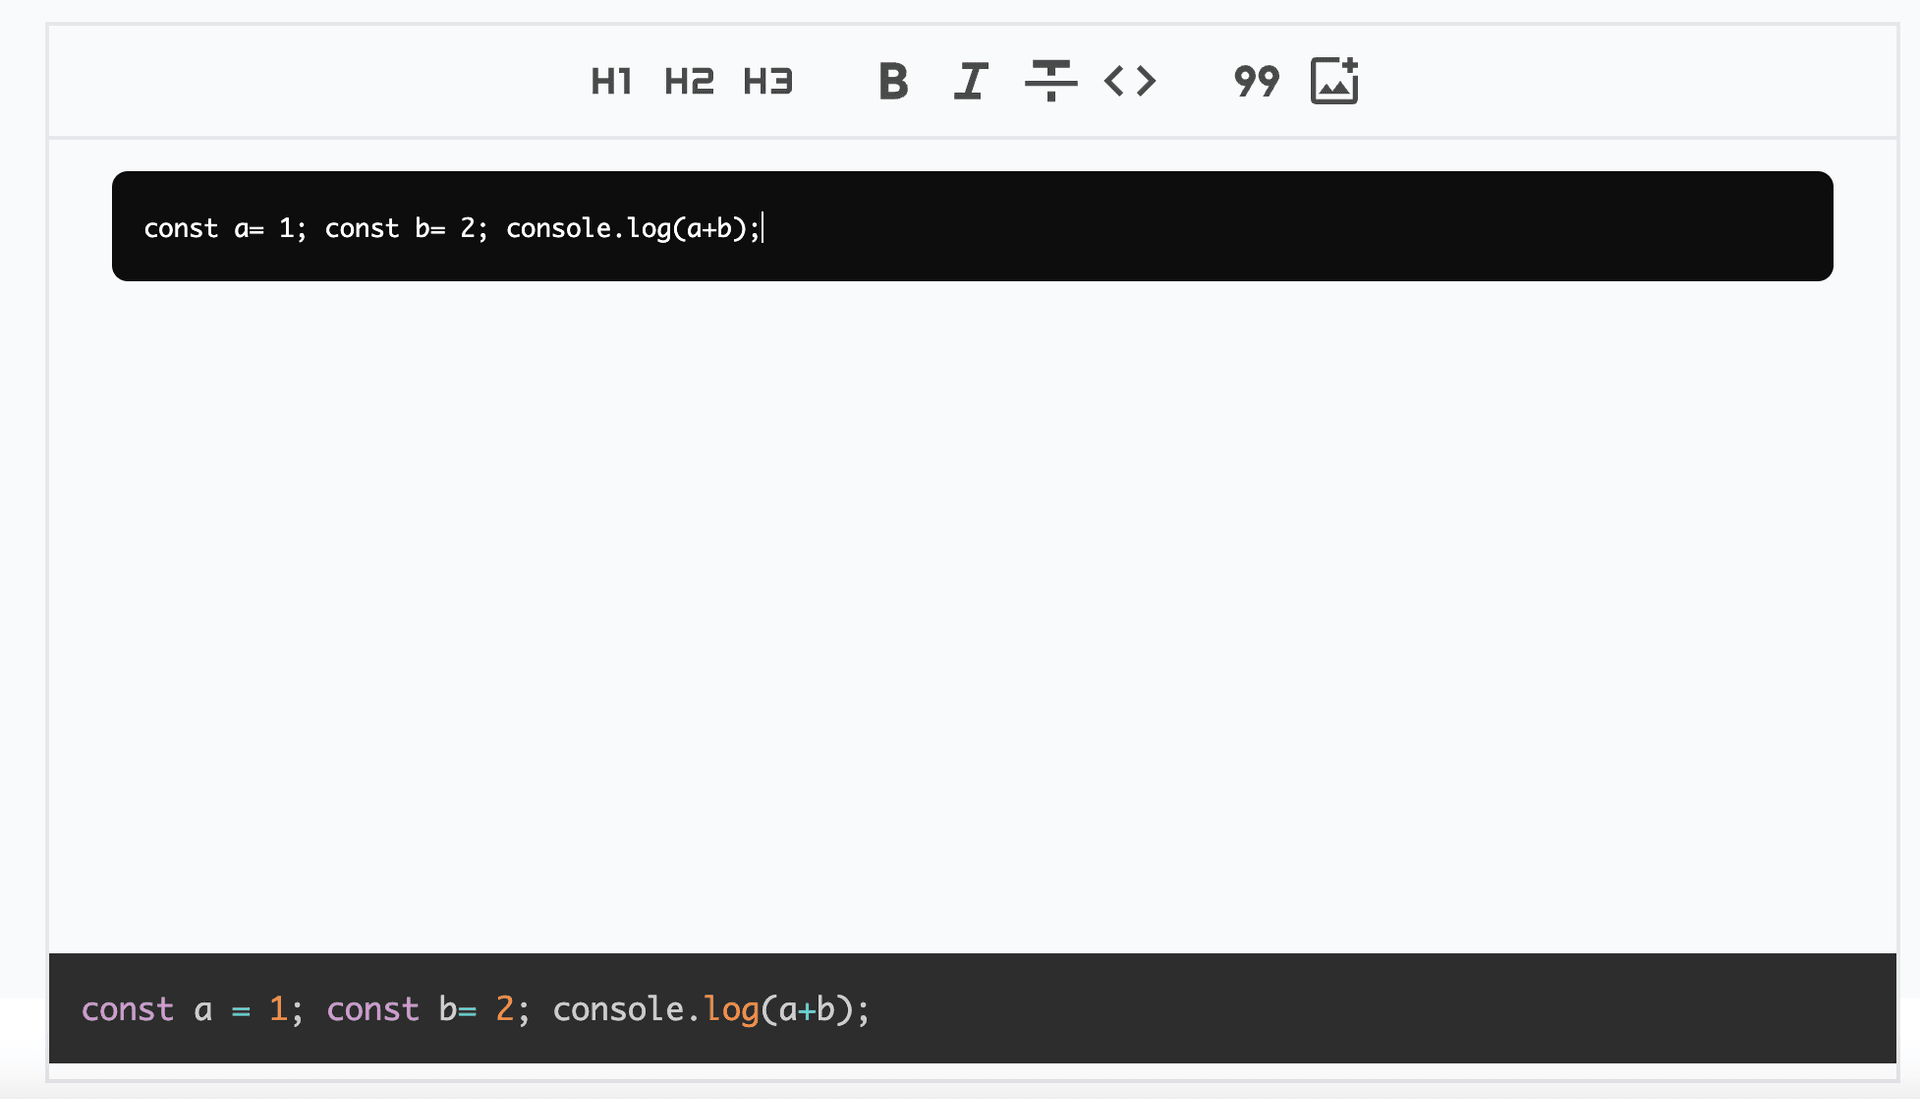
Task: Click first purple const keyword in preview
Action: point(127,1009)
